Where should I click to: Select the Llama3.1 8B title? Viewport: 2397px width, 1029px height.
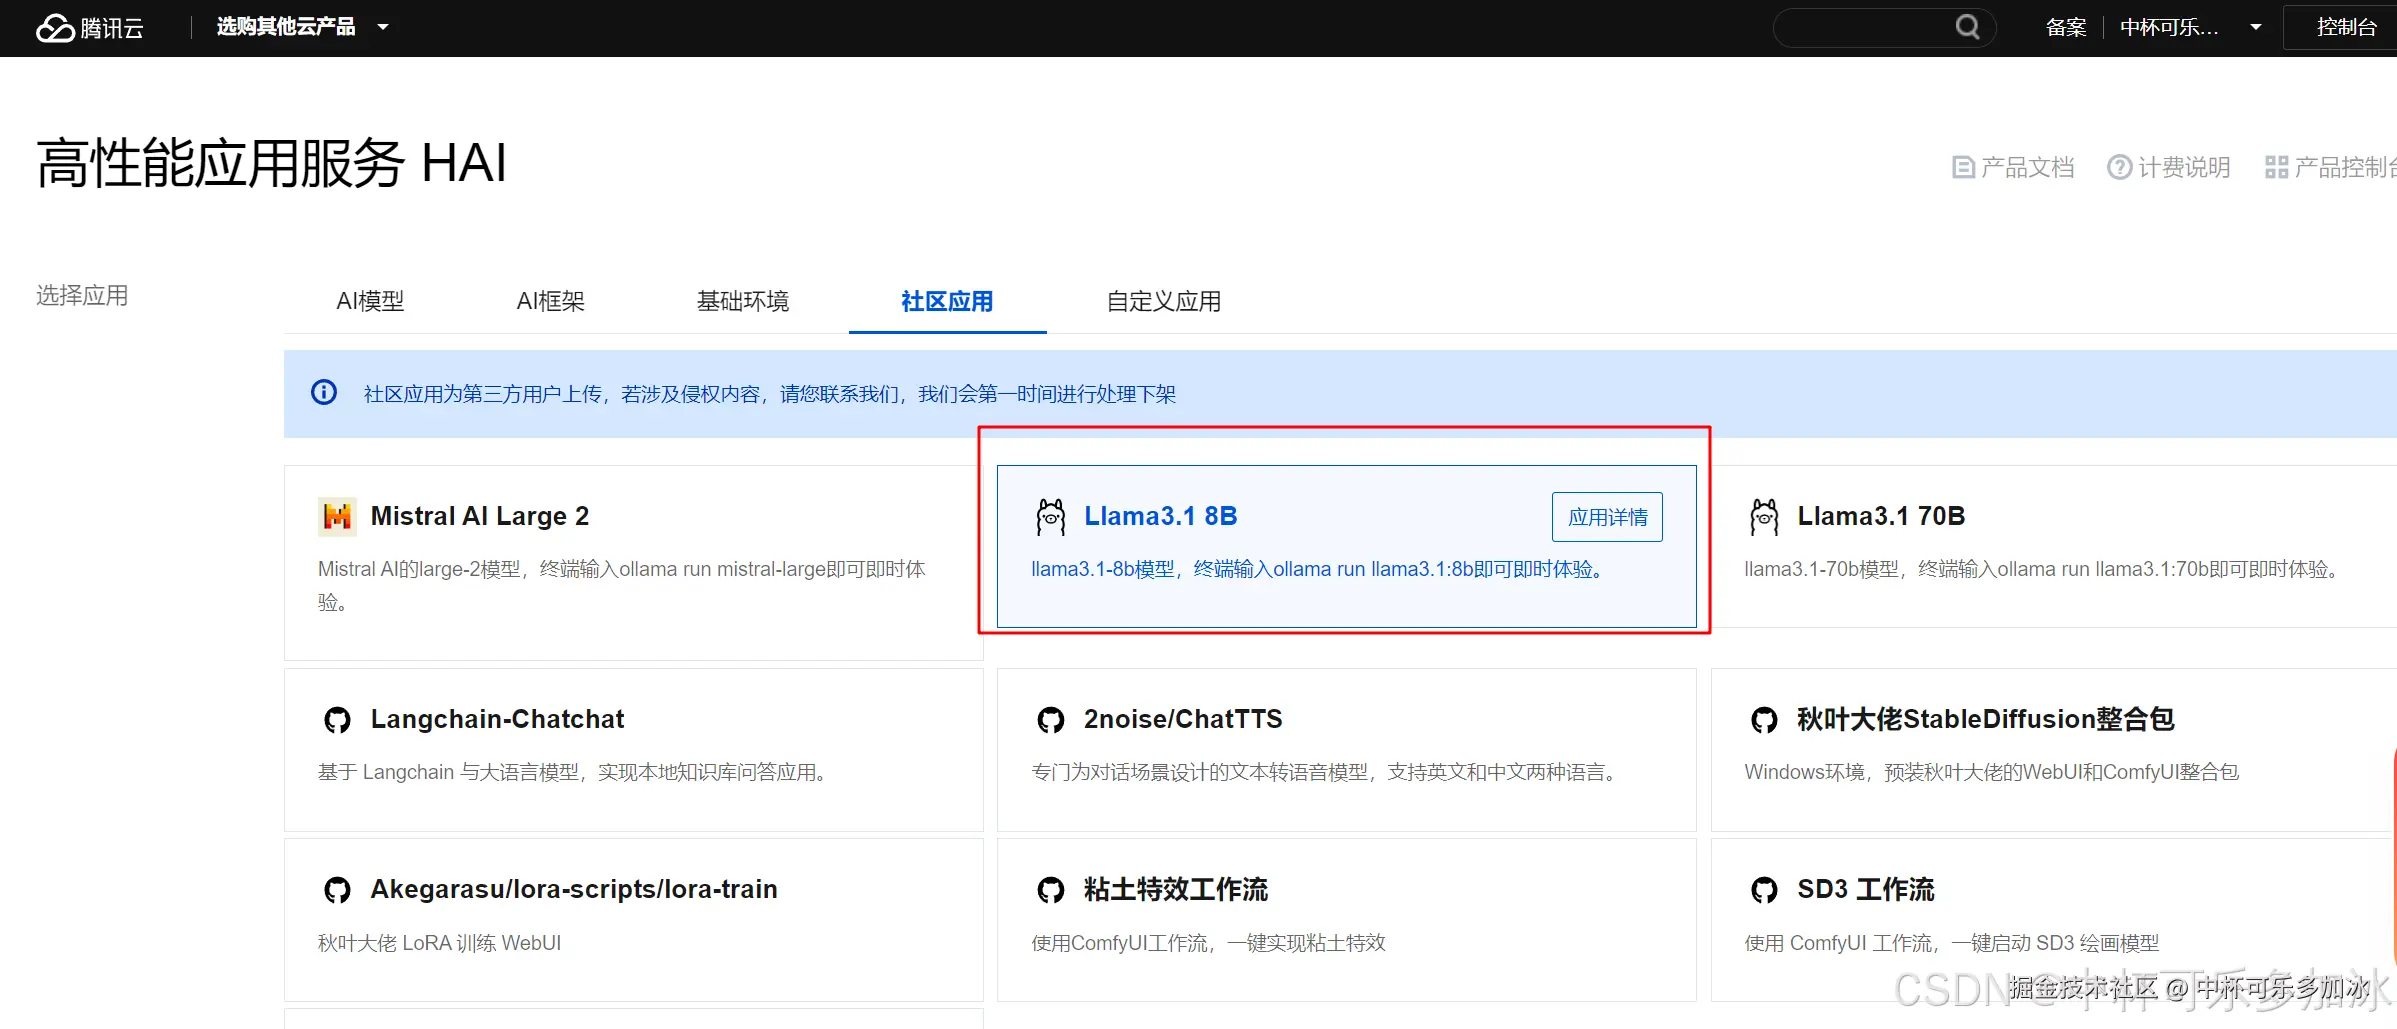1161,516
